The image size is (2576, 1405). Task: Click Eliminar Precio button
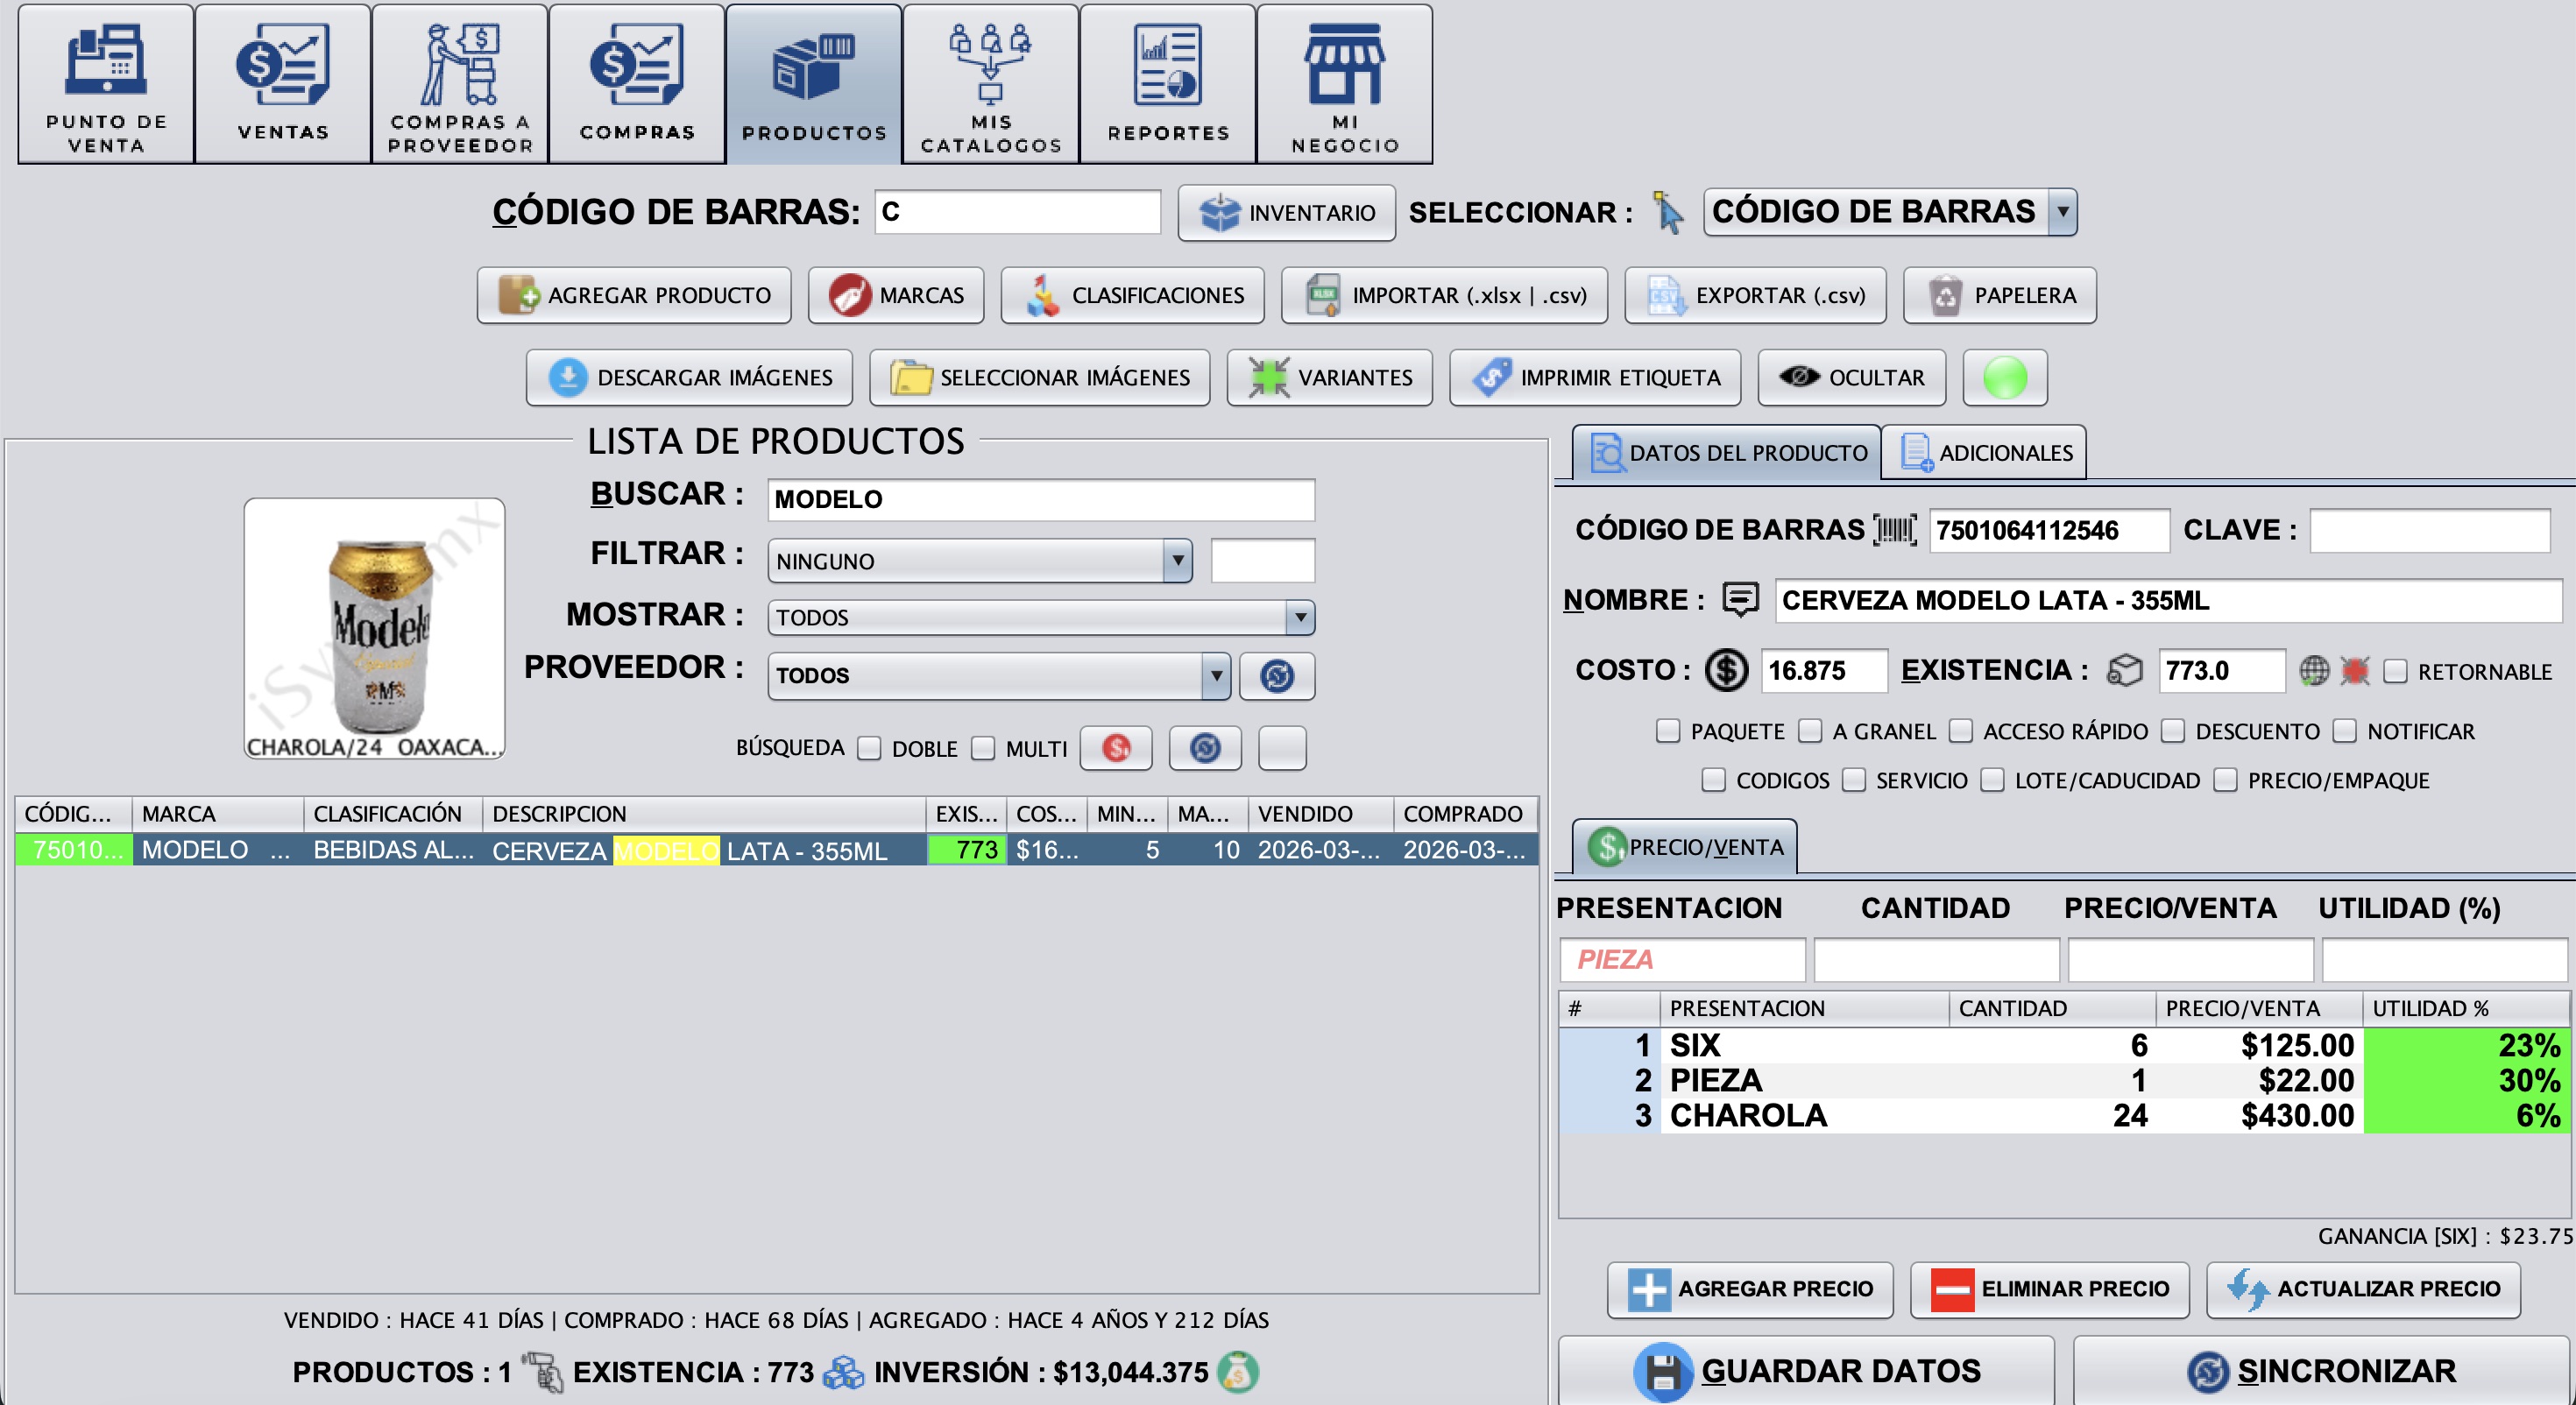tap(2049, 1289)
